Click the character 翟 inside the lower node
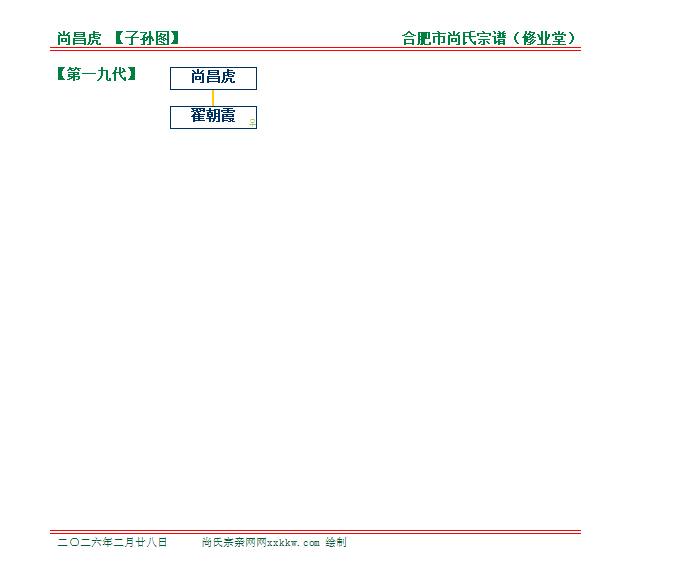680x580 pixels. [x=198, y=117]
